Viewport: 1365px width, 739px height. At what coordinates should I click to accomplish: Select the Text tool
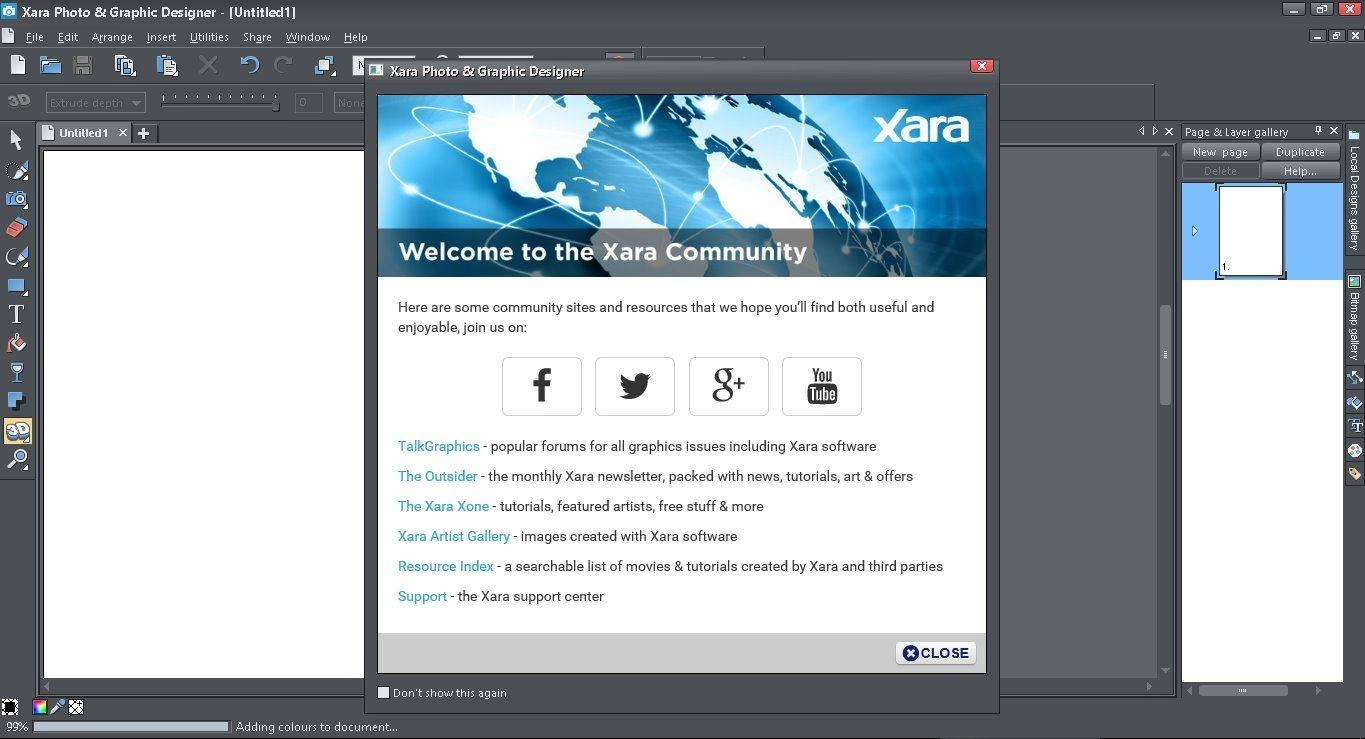click(x=16, y=315)
